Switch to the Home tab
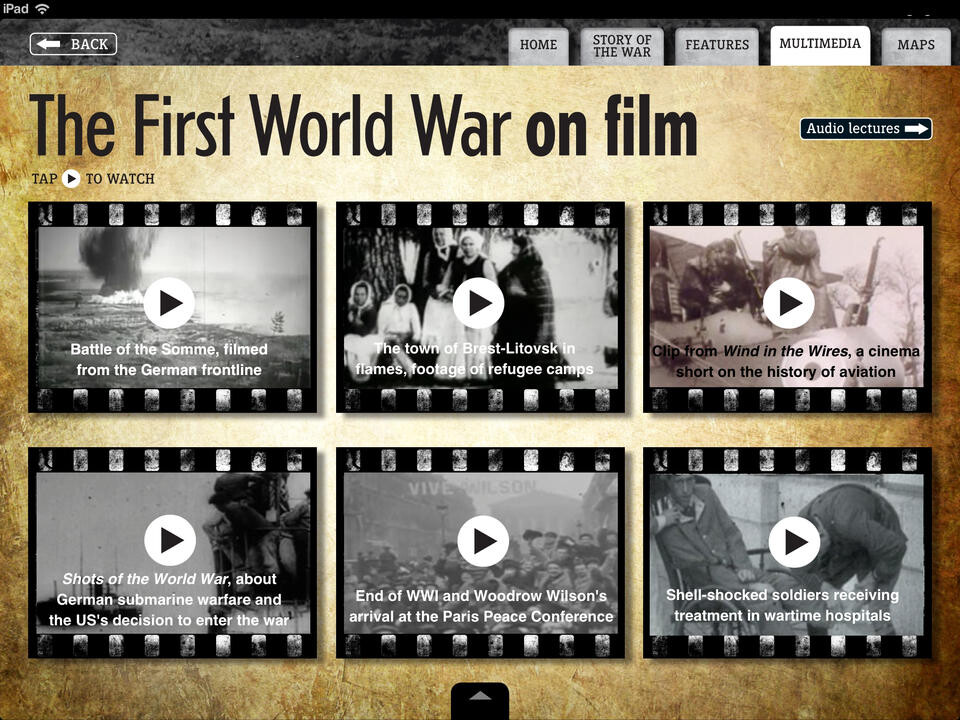Screen dimensions: 960x720 pos(538,45)
